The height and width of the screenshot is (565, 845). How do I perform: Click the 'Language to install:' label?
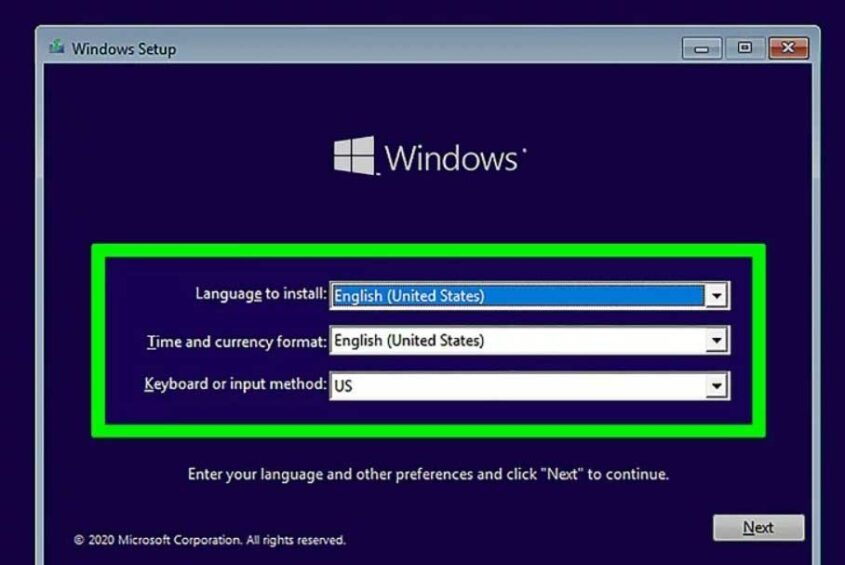[x=261, y=294]
